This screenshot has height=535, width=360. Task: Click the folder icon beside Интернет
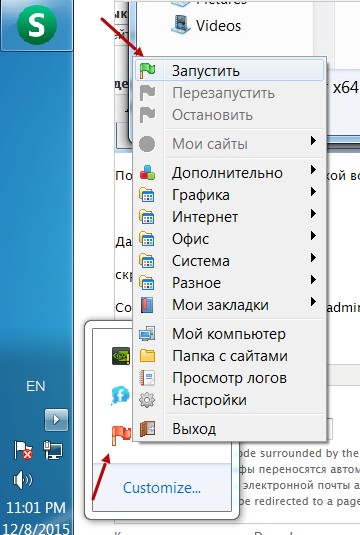(147, 217)
